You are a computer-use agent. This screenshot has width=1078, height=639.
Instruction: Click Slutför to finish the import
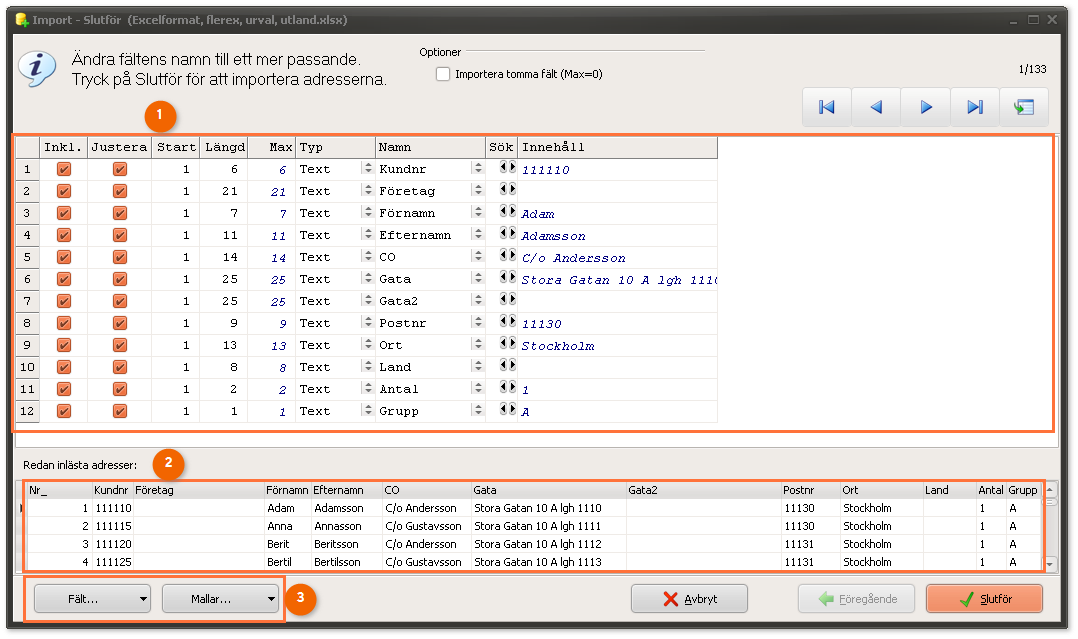tap(984, 599)
